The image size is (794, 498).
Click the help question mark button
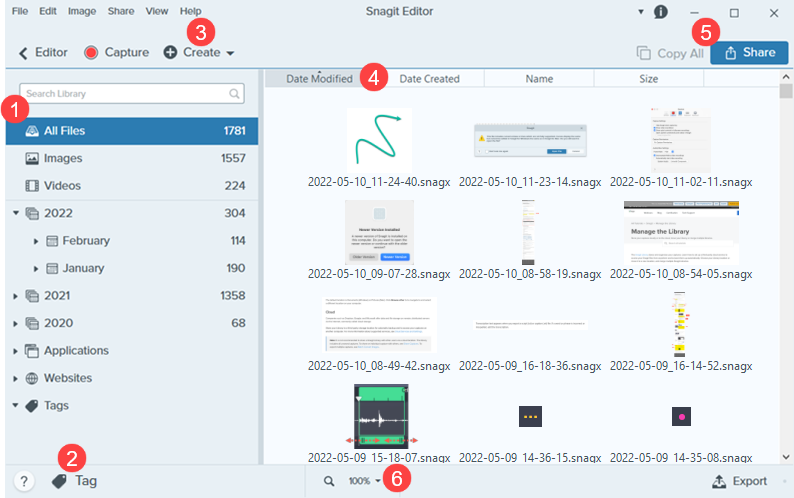click(x=24, y=481)
